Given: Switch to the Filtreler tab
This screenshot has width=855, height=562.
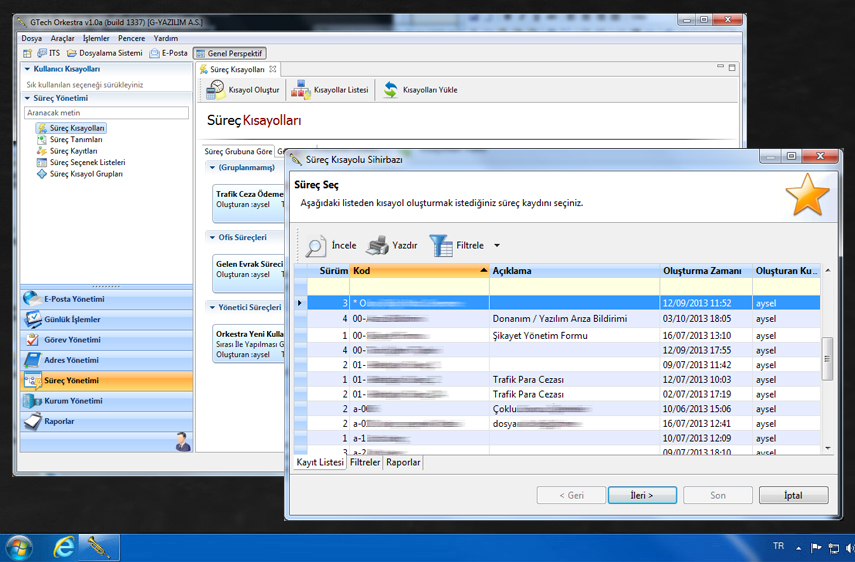Looking at the screenshot, I should (364, 463).
